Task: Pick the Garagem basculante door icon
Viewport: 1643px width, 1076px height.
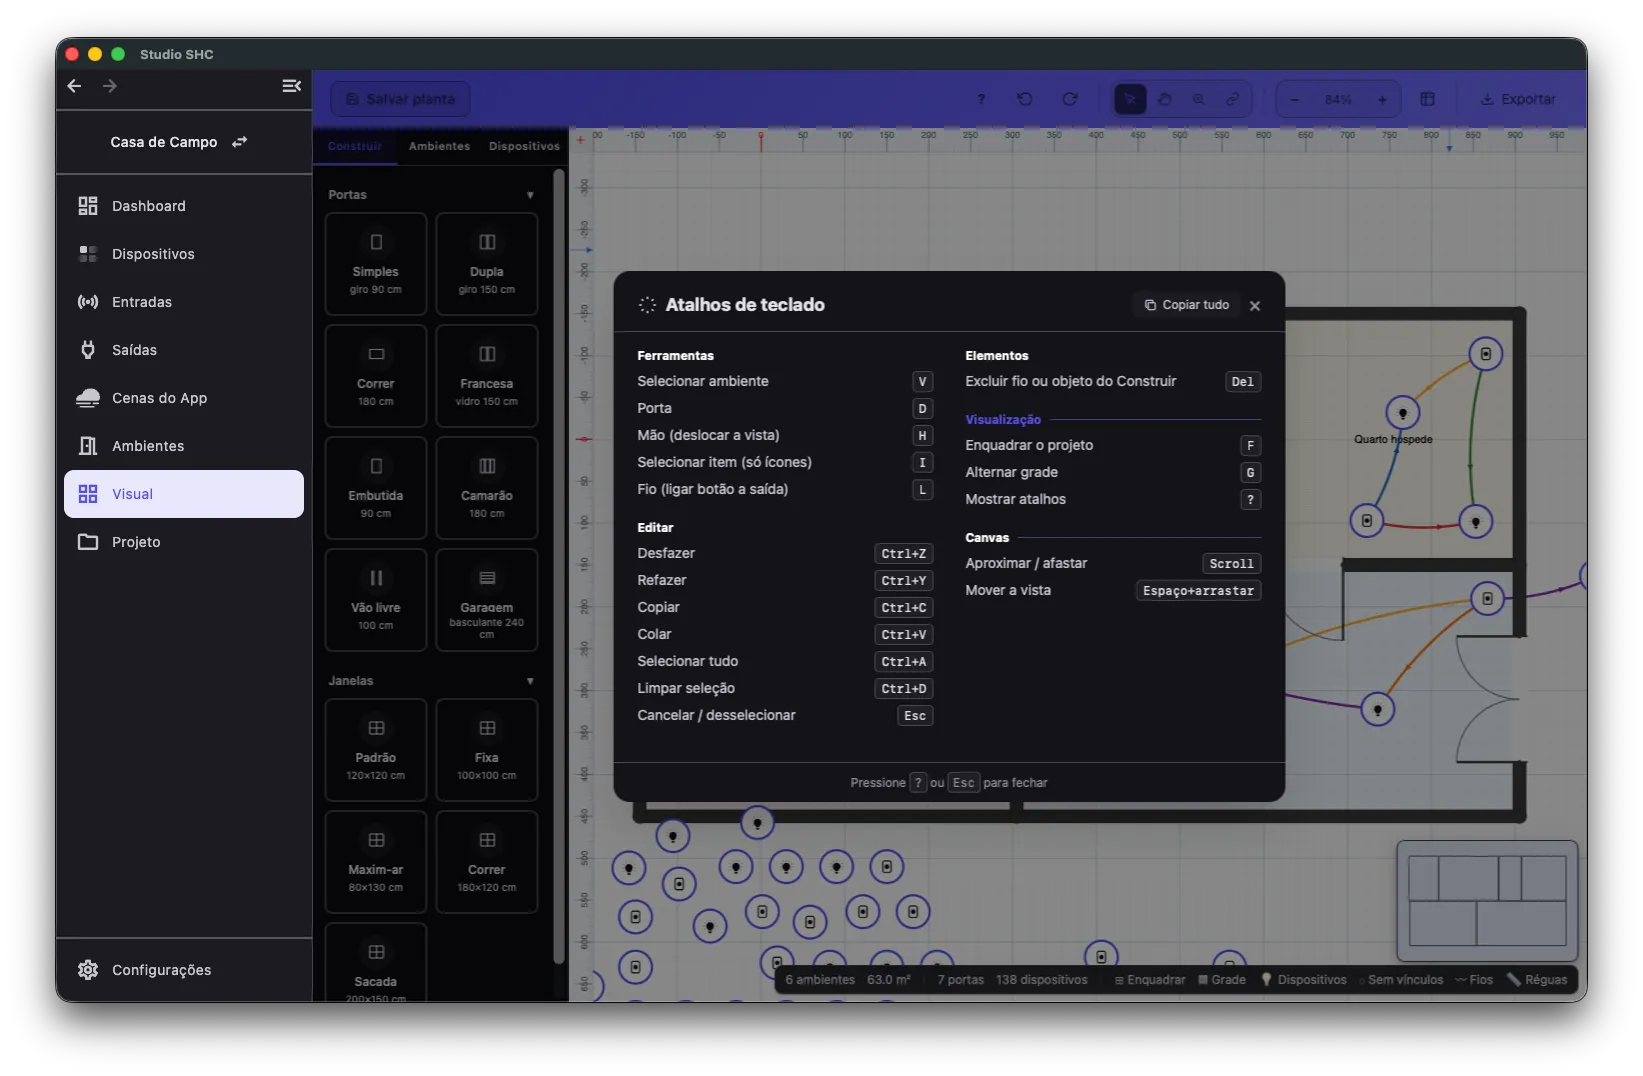Action: [487, 578]
